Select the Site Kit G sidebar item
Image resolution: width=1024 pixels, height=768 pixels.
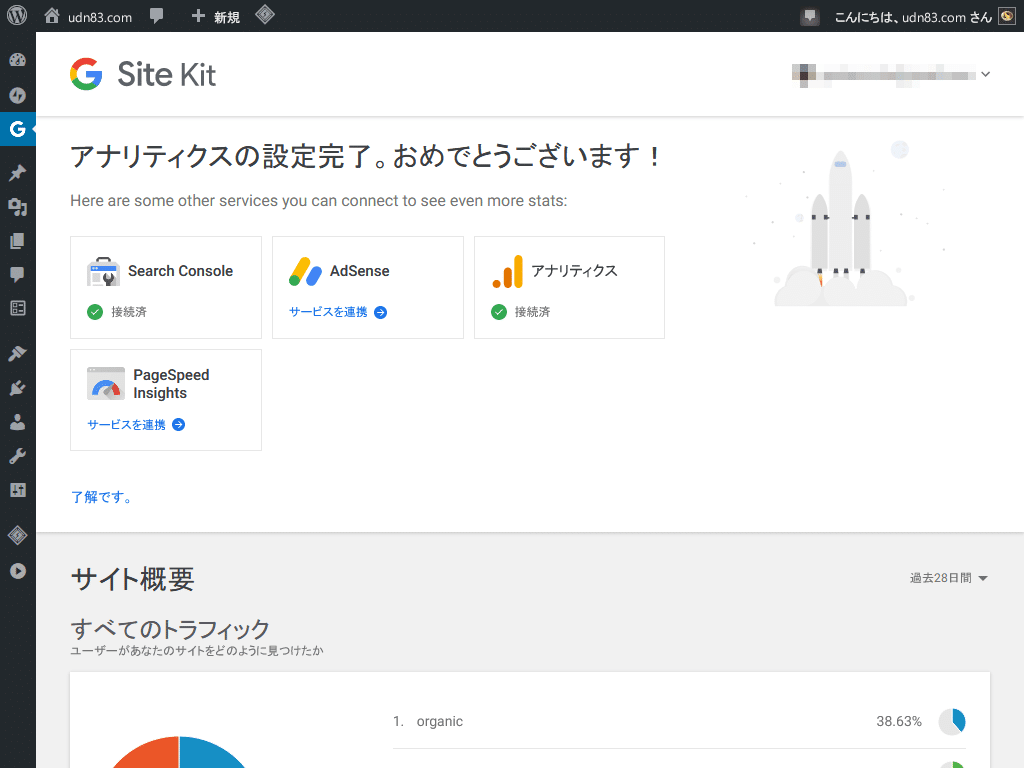(x=18, y=129)
